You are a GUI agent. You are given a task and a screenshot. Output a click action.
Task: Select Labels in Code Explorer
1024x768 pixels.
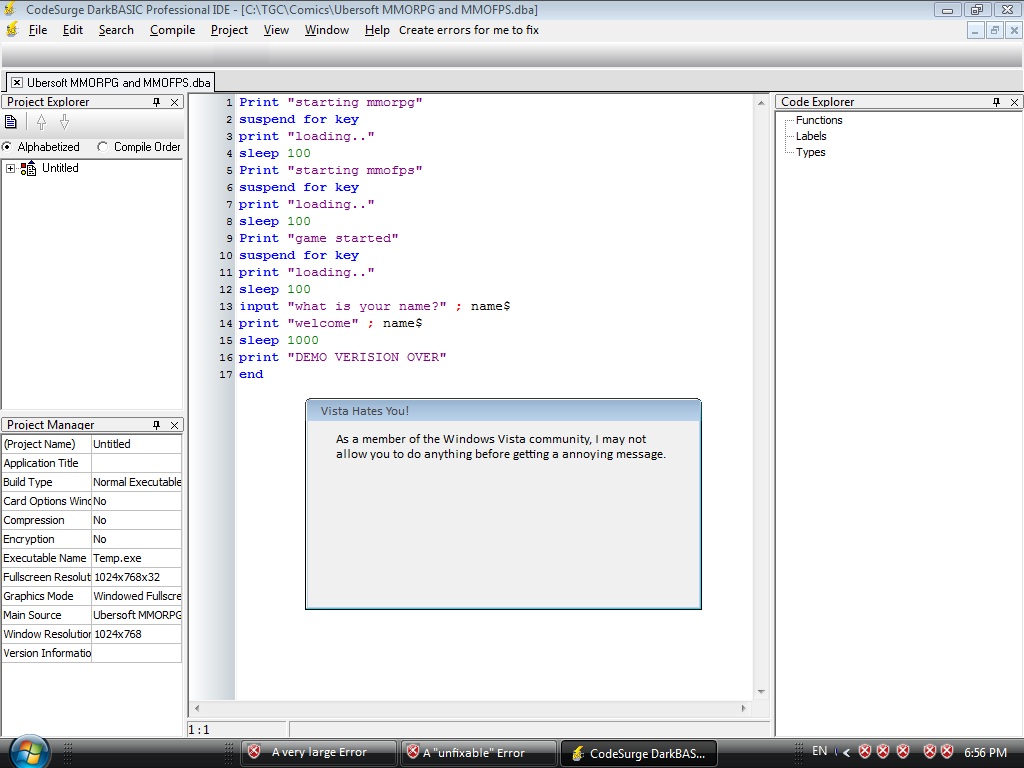coord(811,136)
